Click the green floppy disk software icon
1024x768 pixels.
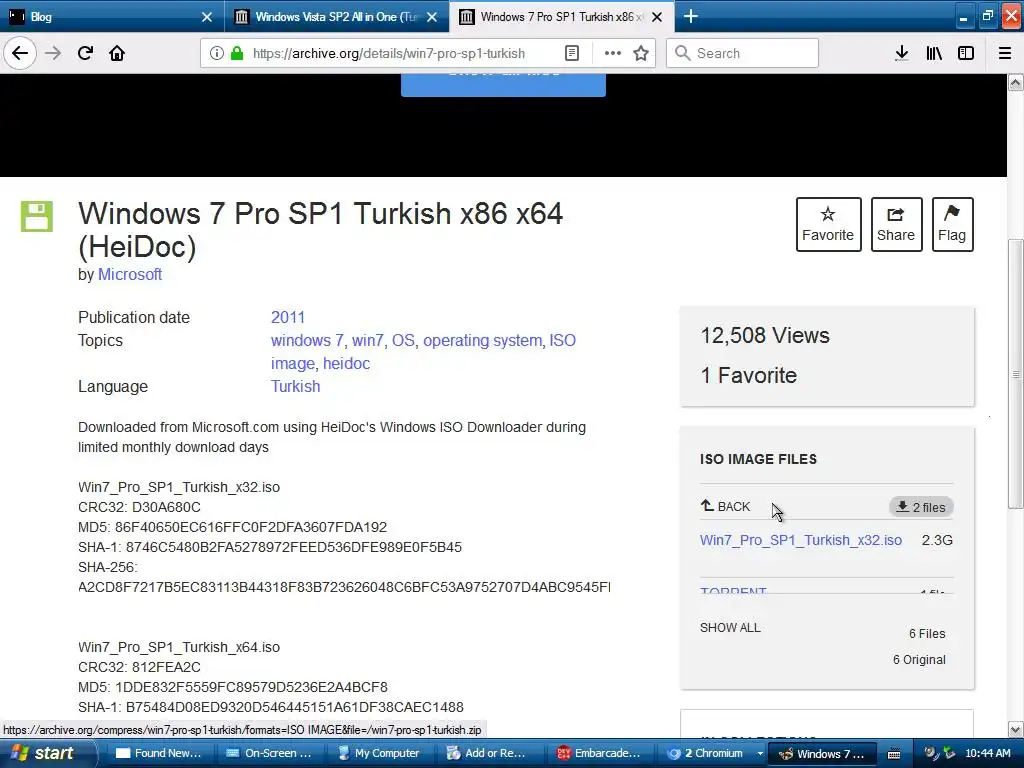click(37, 216)
